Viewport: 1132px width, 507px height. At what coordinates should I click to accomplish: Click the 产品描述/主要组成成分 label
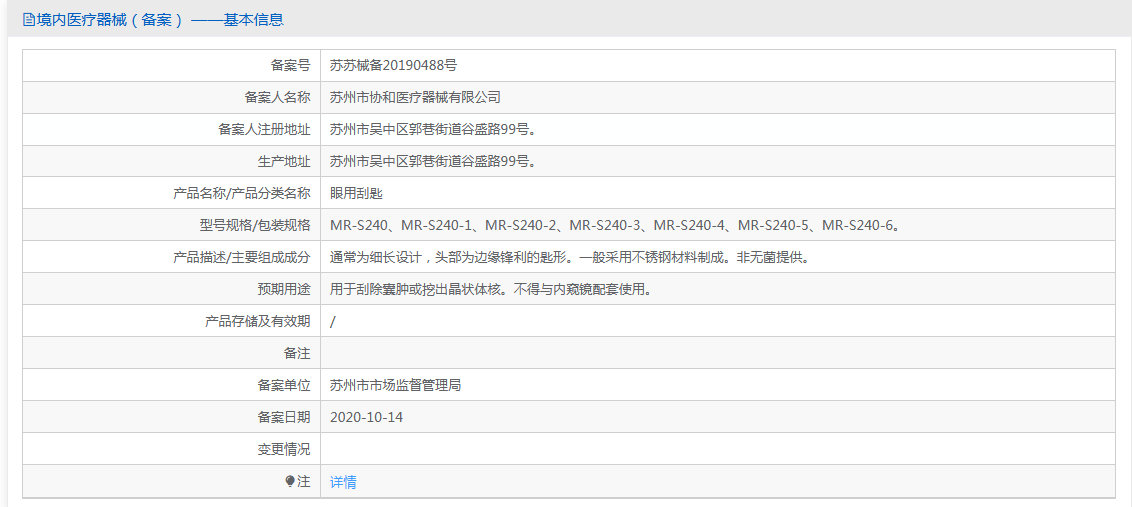click(242, 257)
